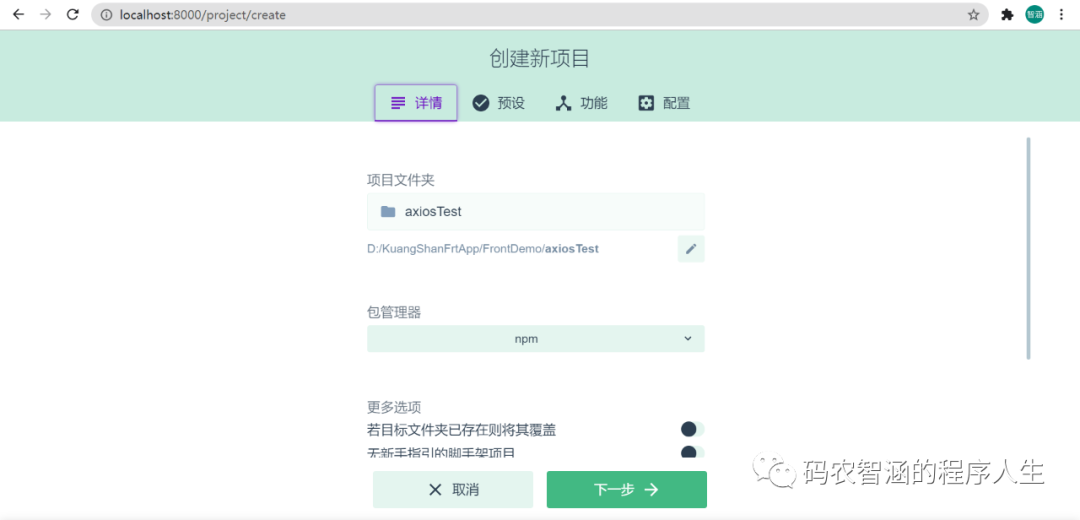Click the 若目标文件夹已存在则将其覆盖 text
The width and height of the screenshot is (1080, 520).
(461, 430)
